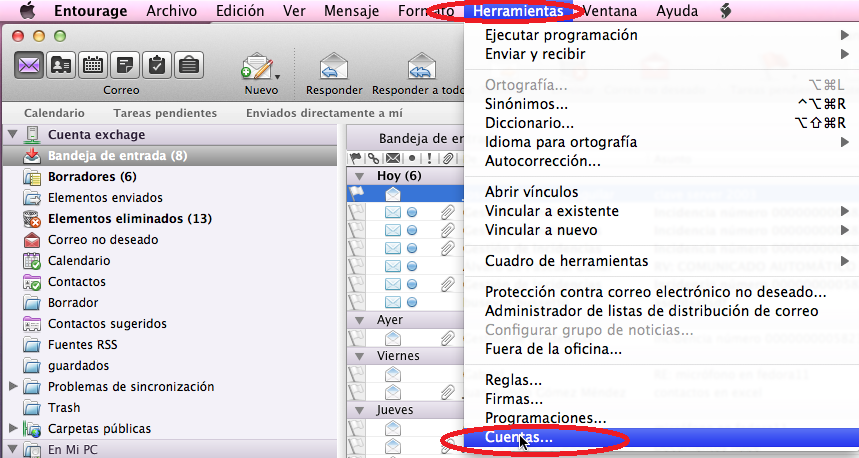Choose Cuentas... from Herramientas menu
Image resolution: width=859 pixels, height=458 pixels.
(661, 437)
